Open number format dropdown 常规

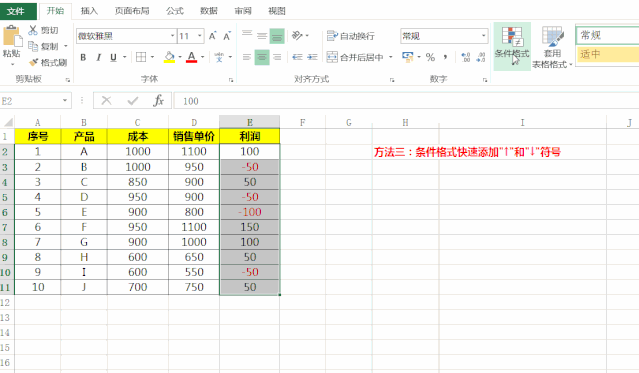pyautogui.click(x=483, y=36)
